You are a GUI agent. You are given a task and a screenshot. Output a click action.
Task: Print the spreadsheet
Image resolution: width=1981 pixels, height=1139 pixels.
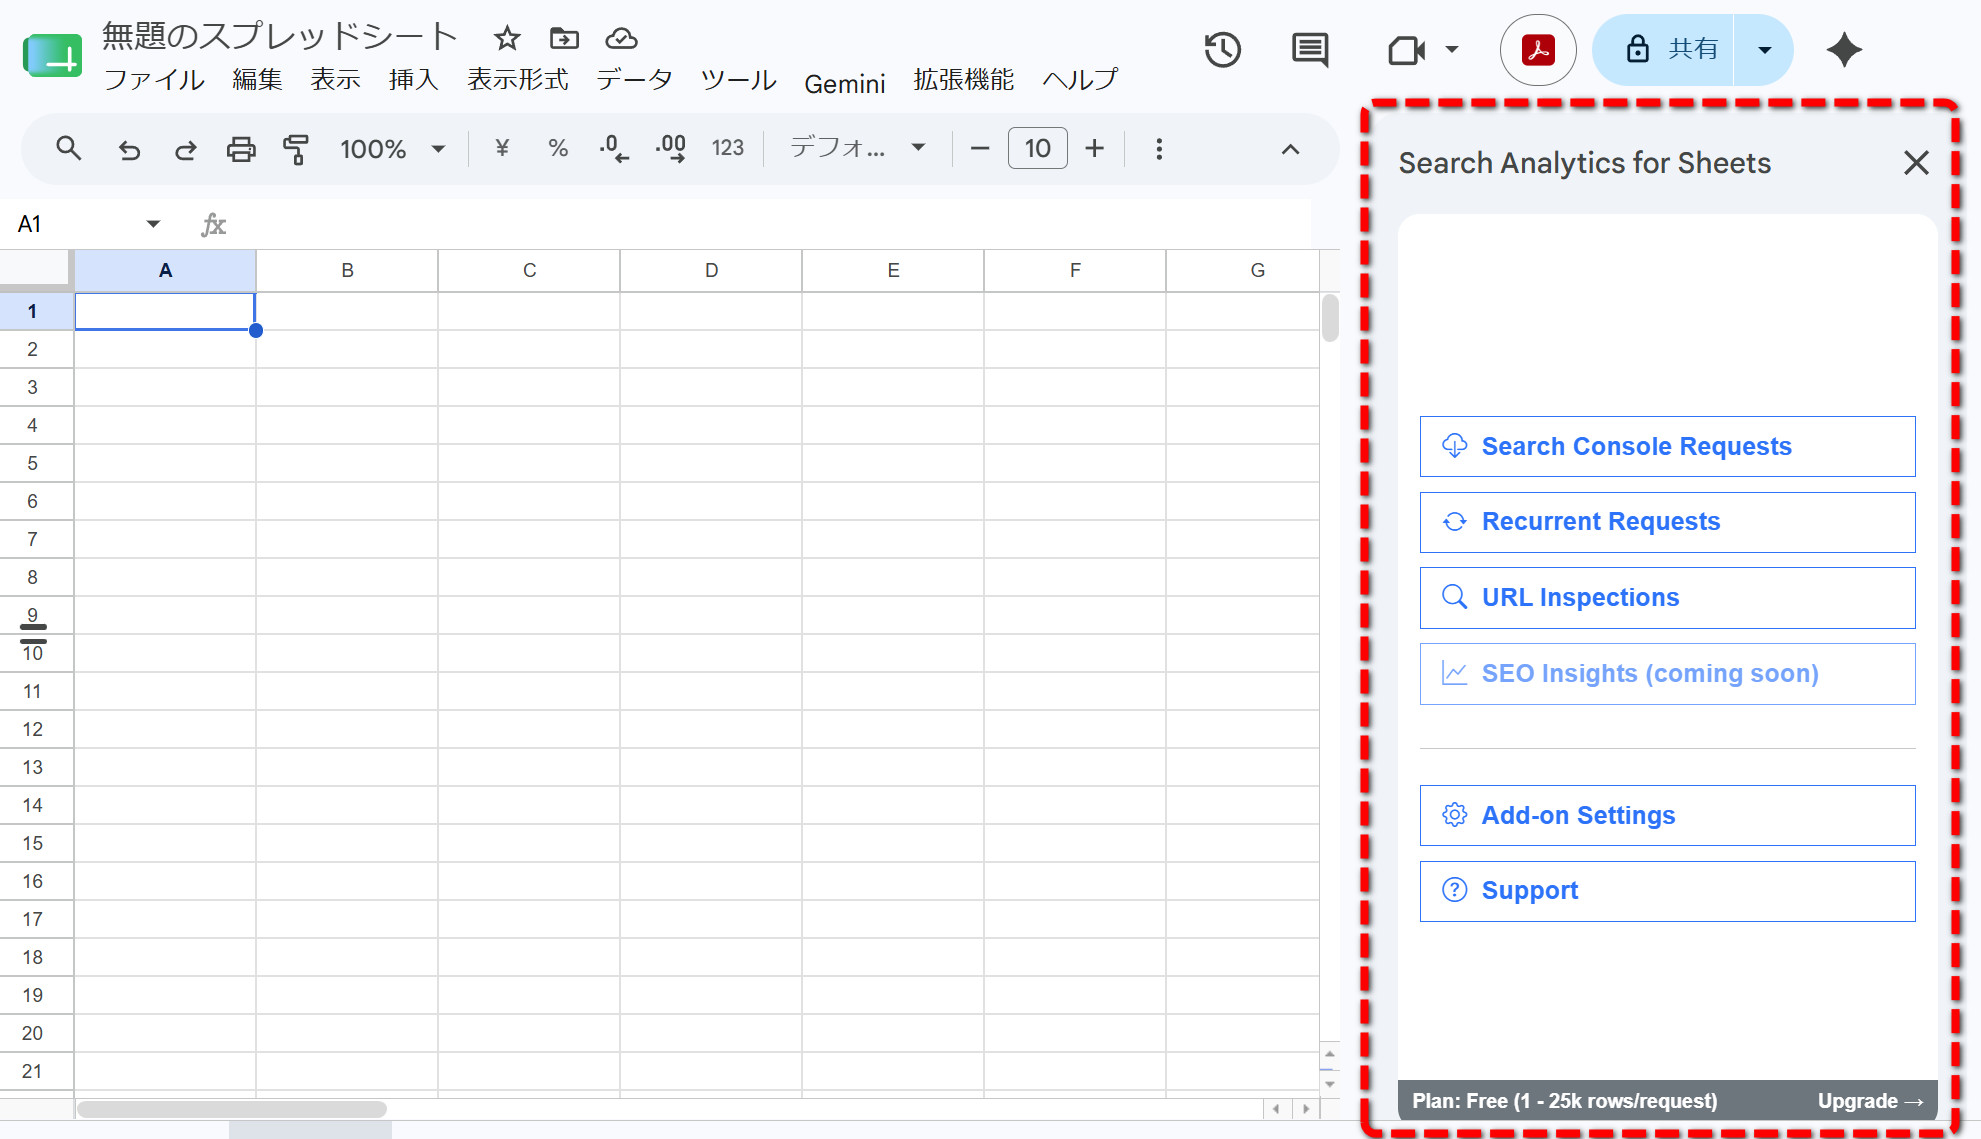point(241,149)
